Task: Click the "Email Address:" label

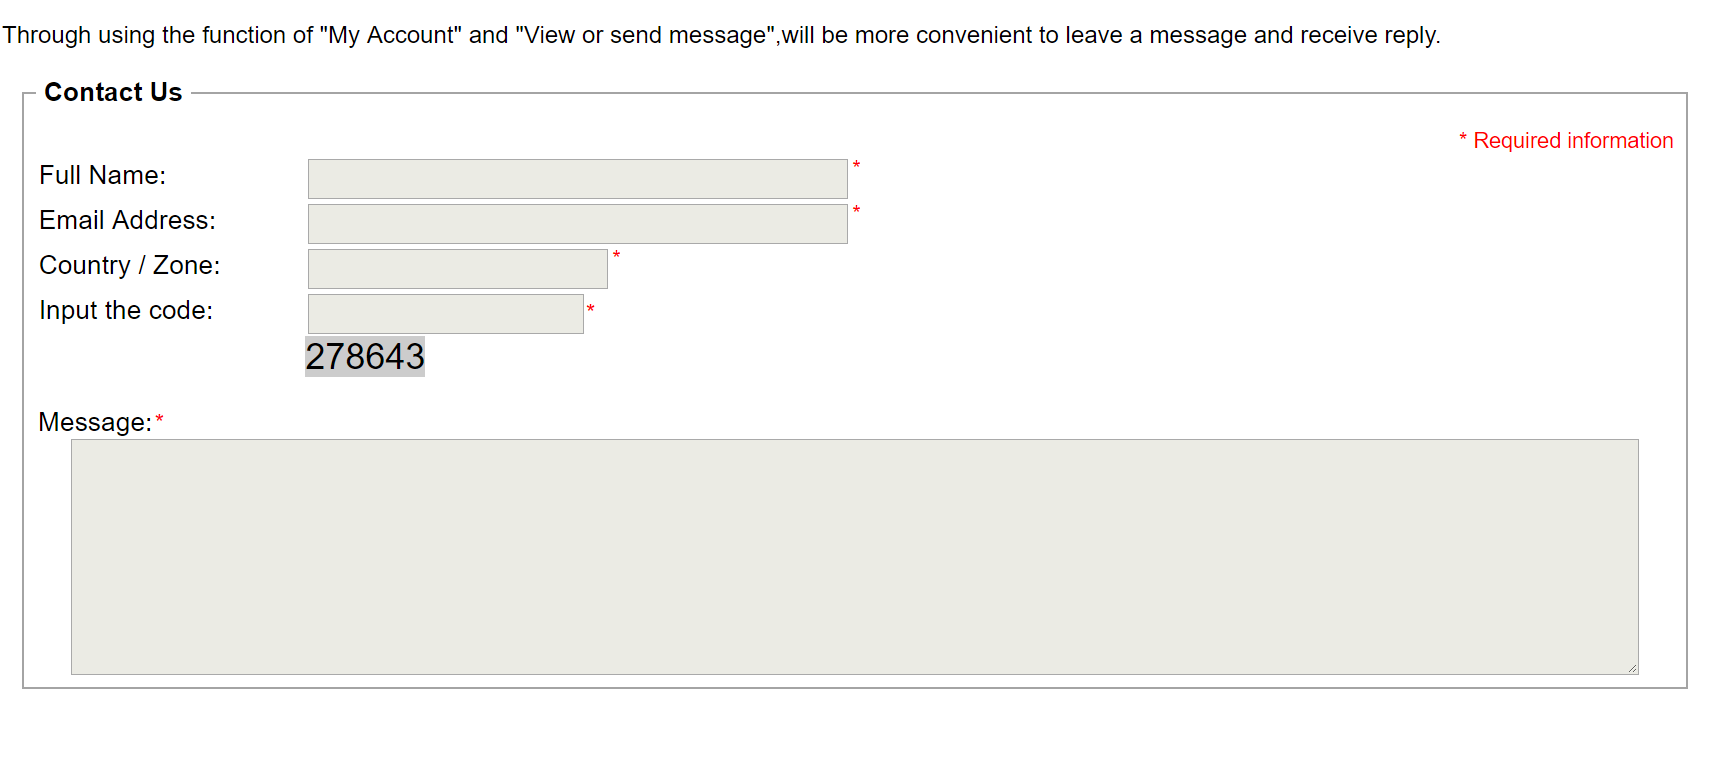Action: coord(127,221)
